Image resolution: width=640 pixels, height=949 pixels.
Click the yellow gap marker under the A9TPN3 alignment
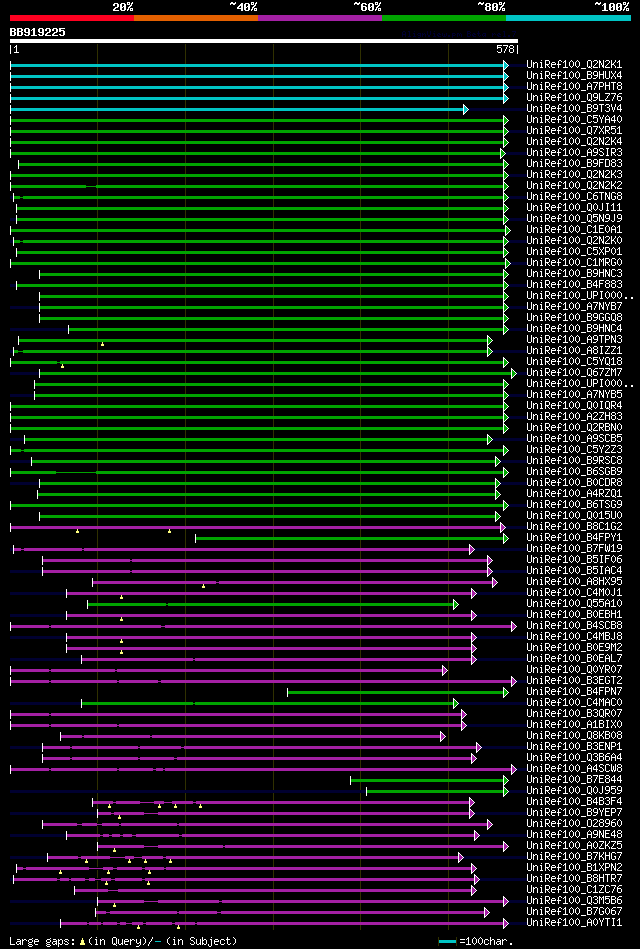[102, 344]
